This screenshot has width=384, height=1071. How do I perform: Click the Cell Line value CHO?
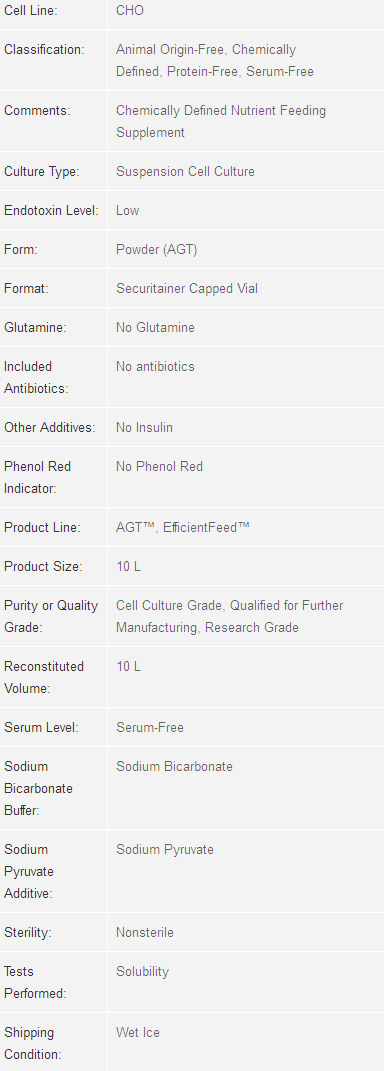[130, 11]
